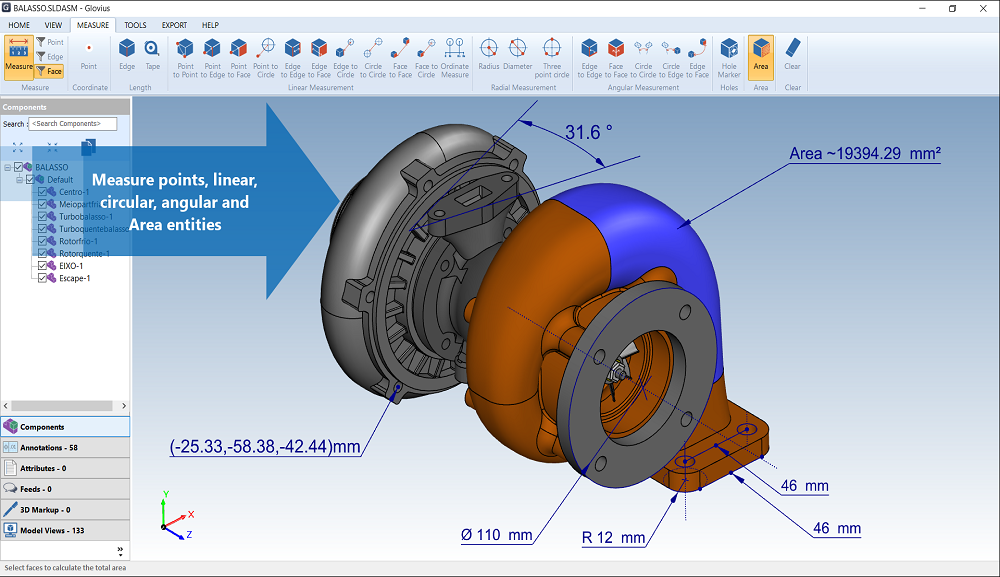Select linear Edge to Edge measurement
Screen dimensions: 1000x577
(x=293, y=58)
